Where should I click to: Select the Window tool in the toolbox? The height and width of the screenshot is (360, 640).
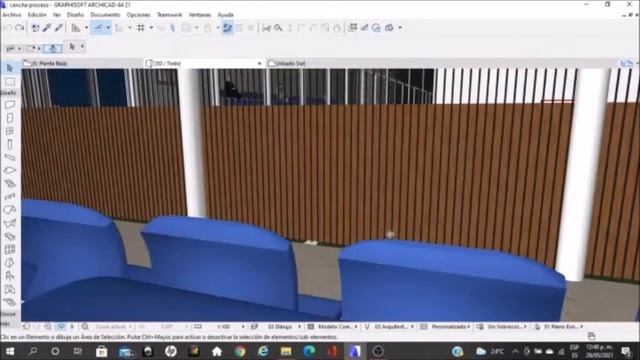(10, 131)
